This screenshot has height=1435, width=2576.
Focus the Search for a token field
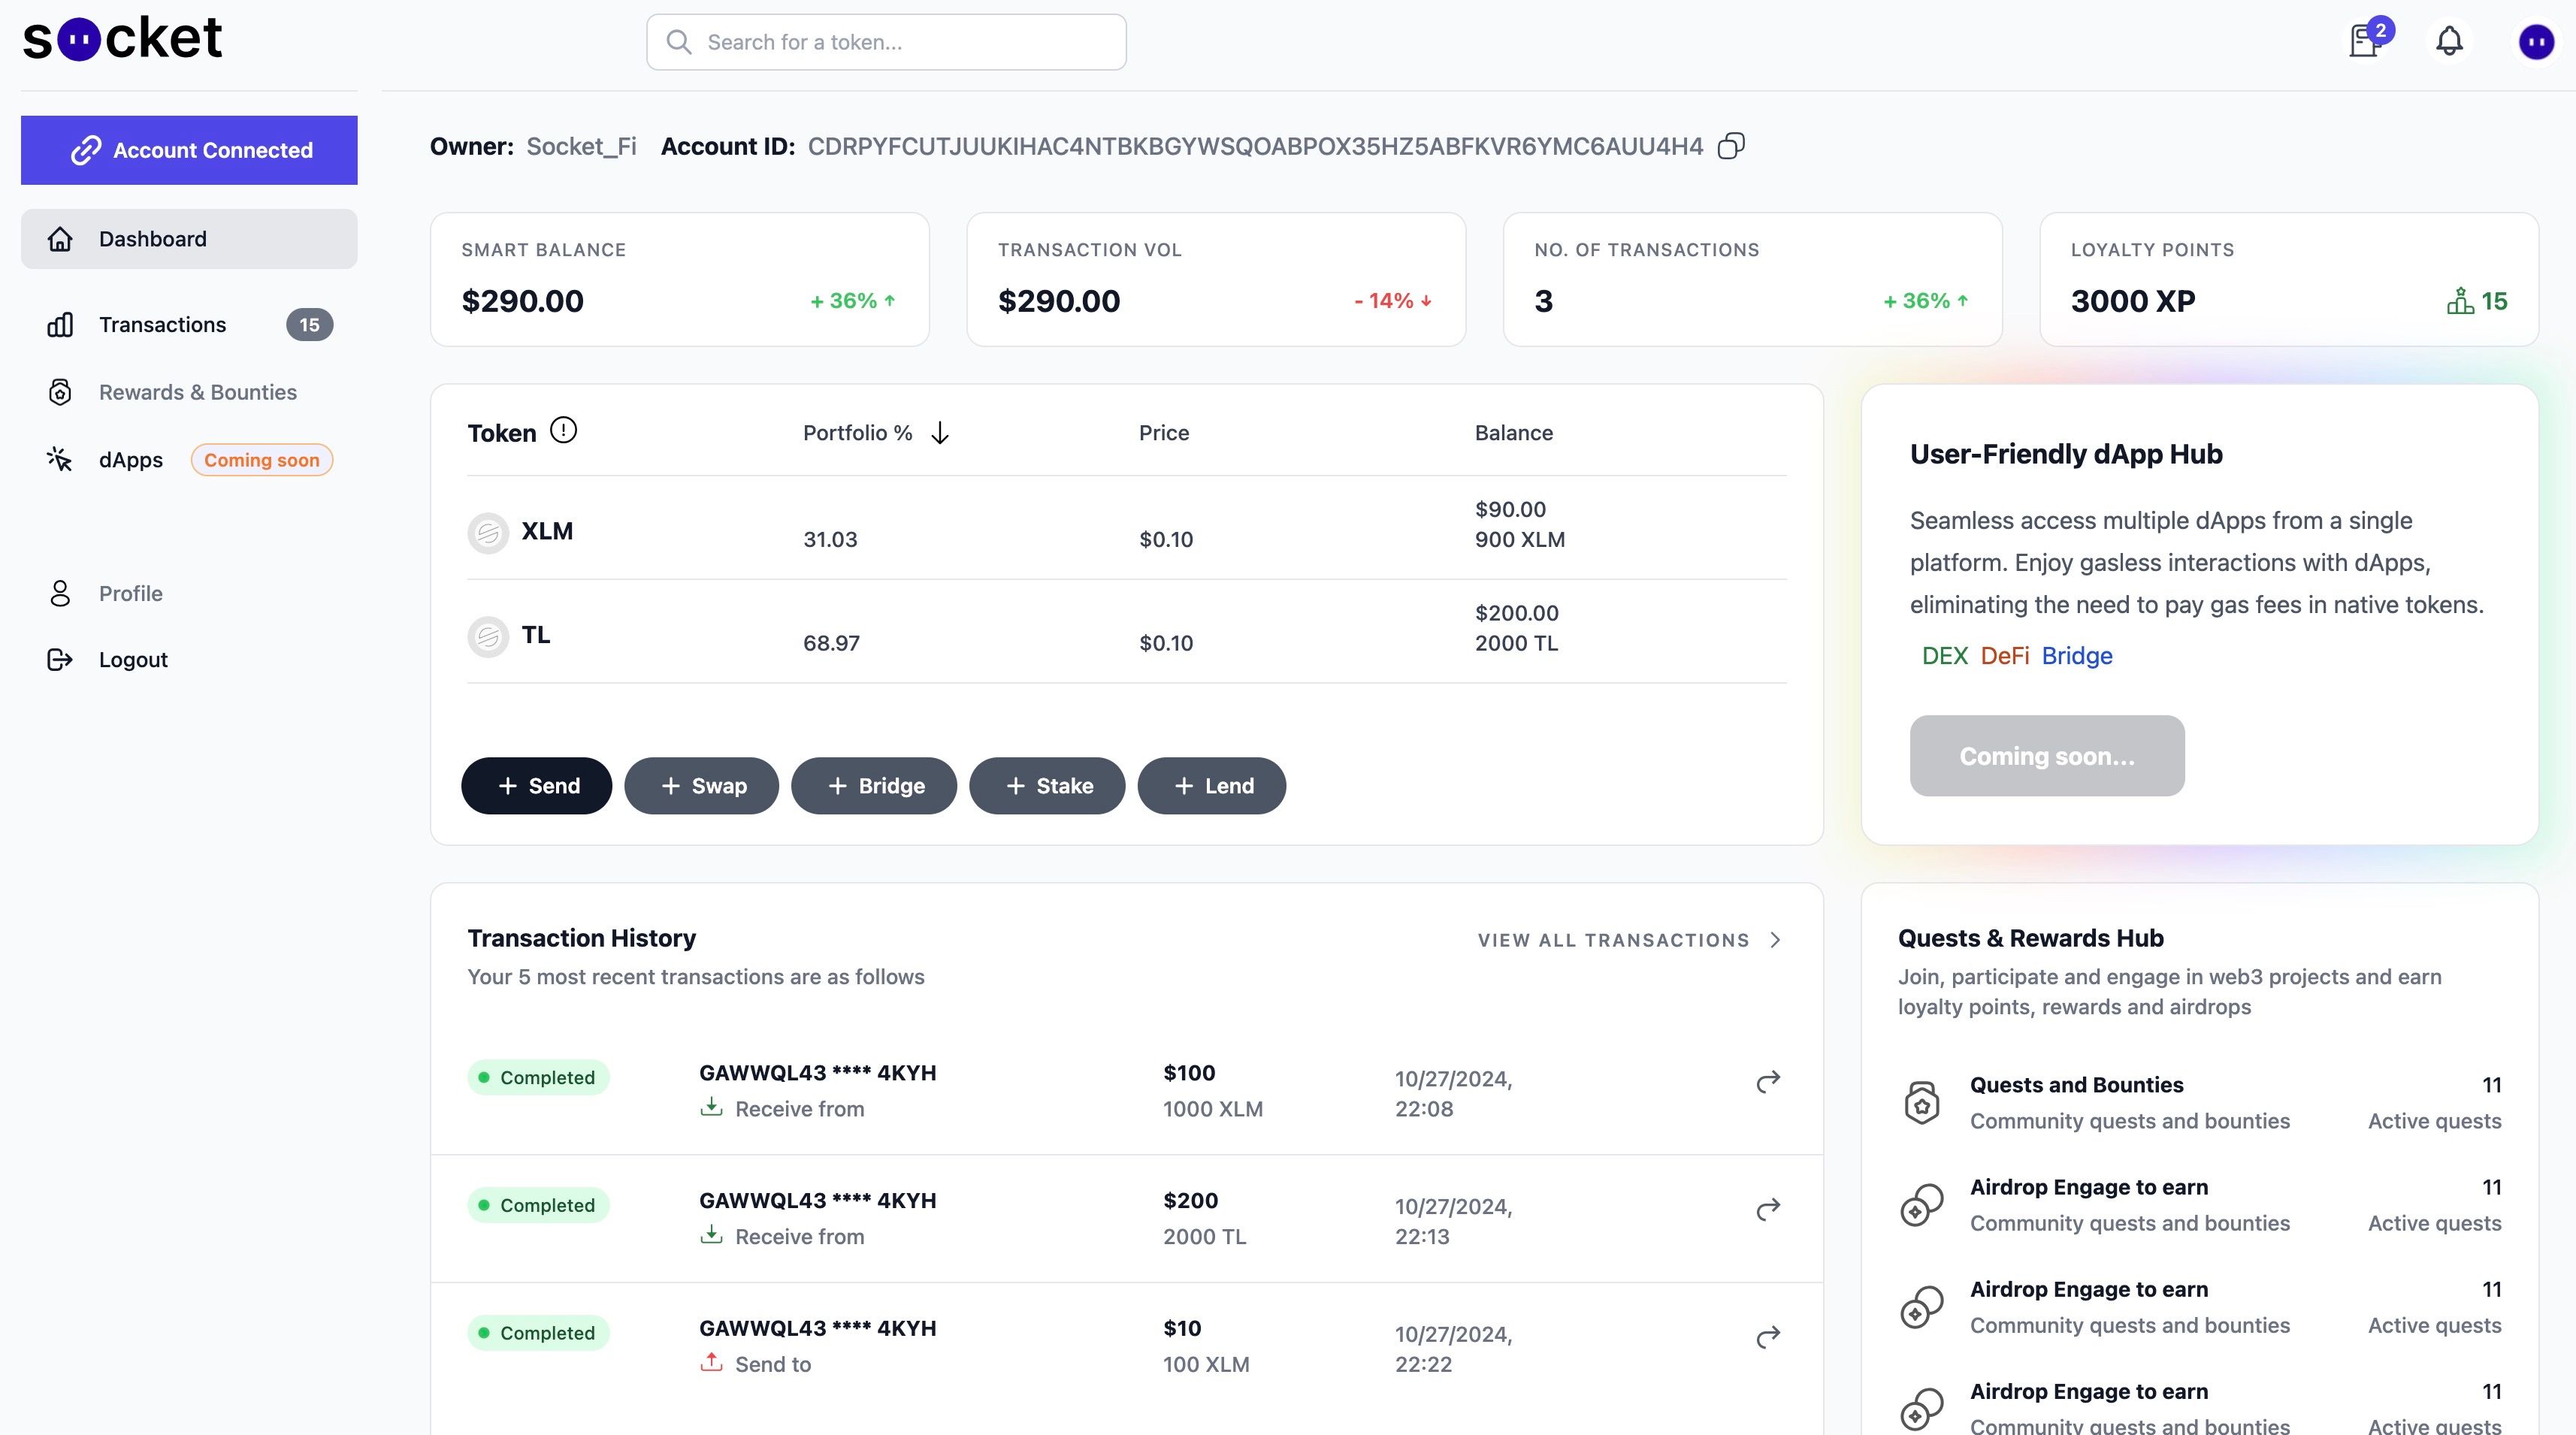click(886, 42)
